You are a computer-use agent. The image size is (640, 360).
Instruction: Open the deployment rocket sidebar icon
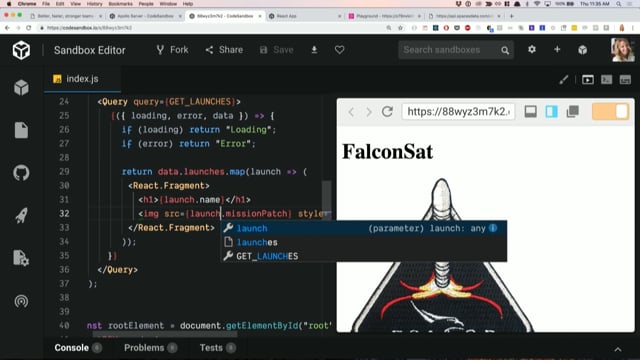click(x=21, y=215)
